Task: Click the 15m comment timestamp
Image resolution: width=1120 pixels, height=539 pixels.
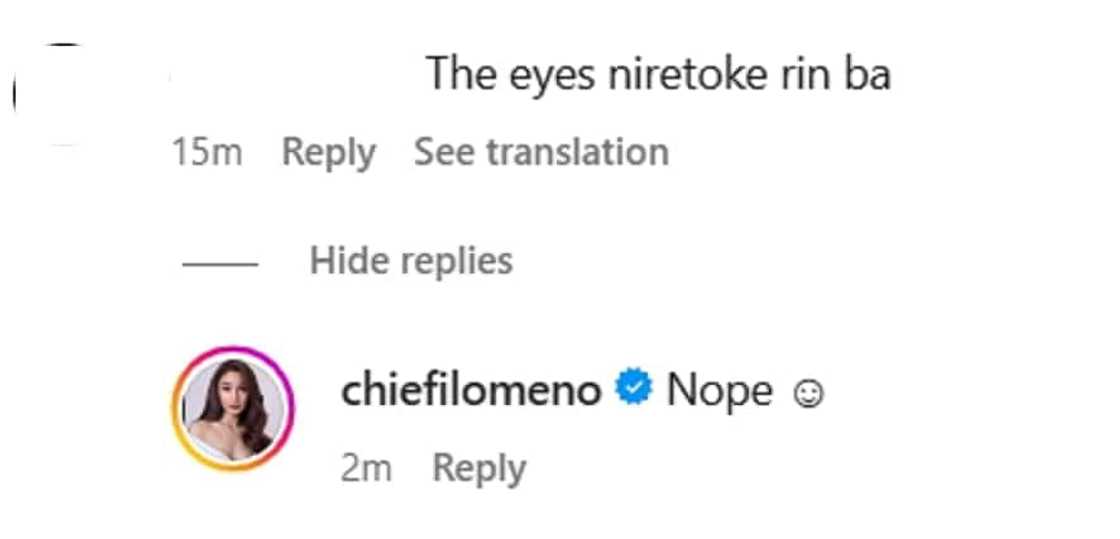Action: coord(207,153)
